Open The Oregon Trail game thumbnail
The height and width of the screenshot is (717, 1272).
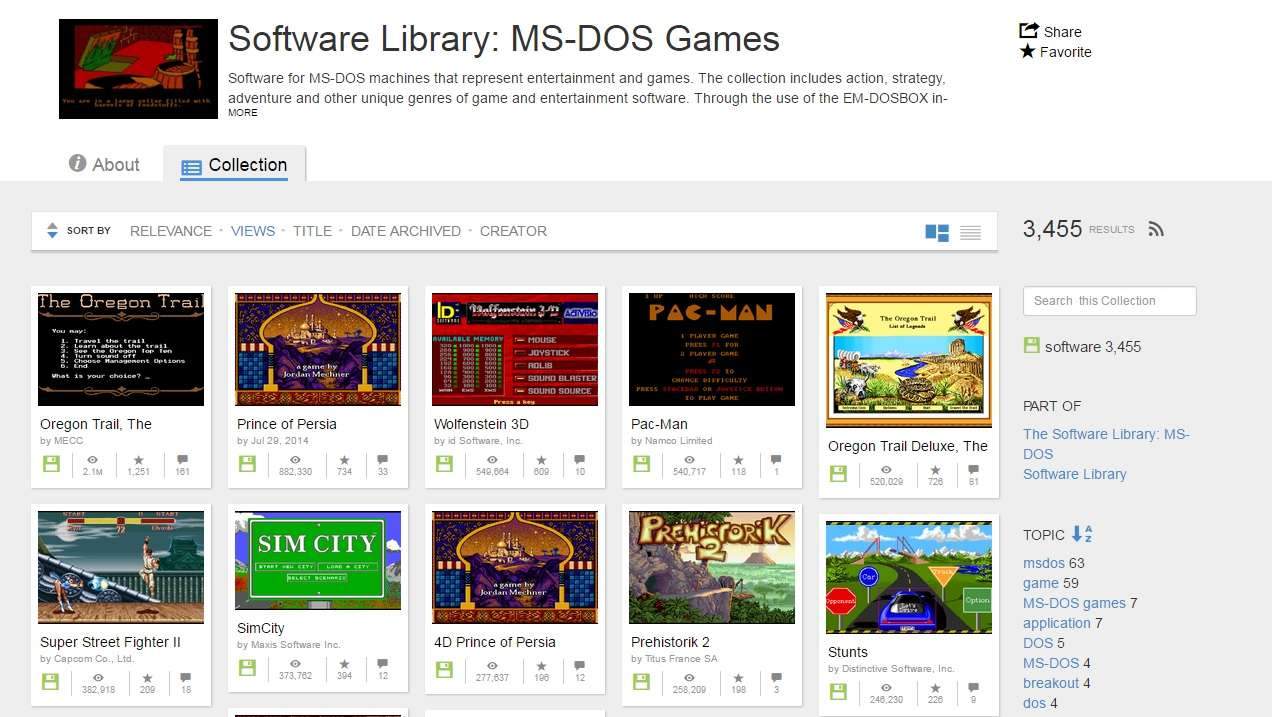tap(121, 349)
